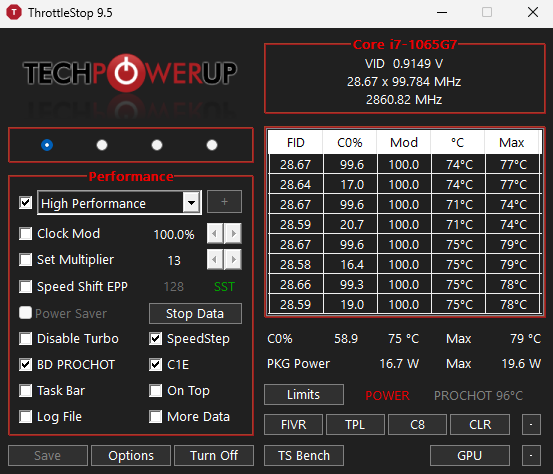Viewport: 553px width, 474px height.
Task: Open the Limits window
Action: point(304,395)
